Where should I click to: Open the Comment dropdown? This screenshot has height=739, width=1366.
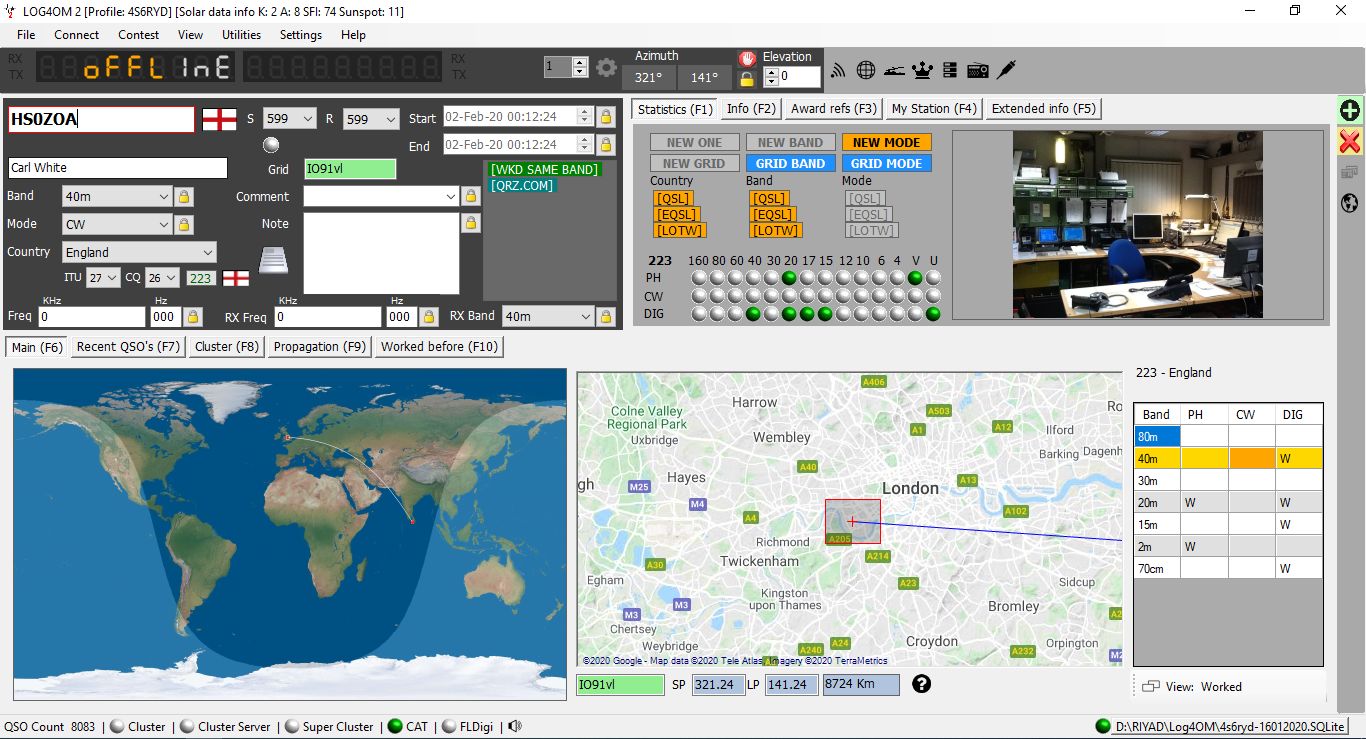pyautogui.click(x=450, y=197)
